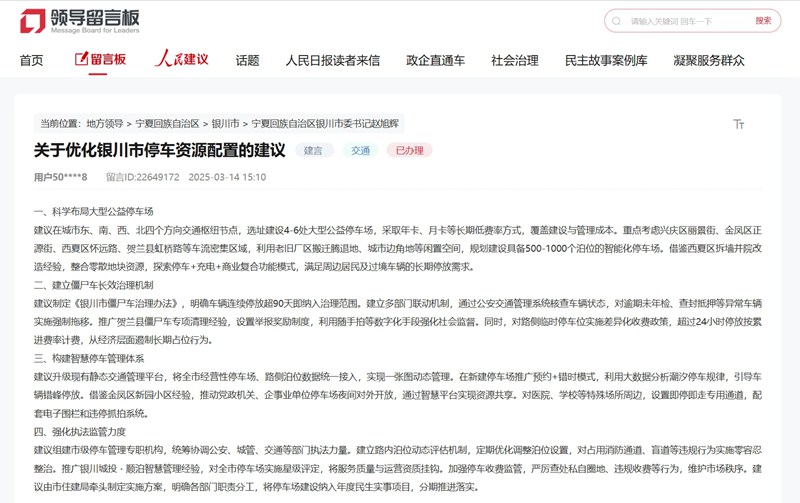Open the 人民建议 logo tab

[x=181, y=60]
